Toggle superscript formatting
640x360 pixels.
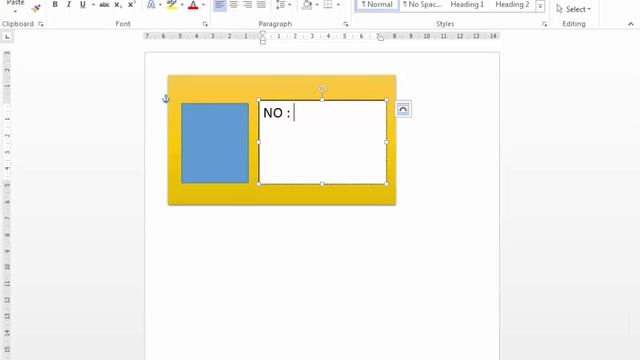pos(131,4)
